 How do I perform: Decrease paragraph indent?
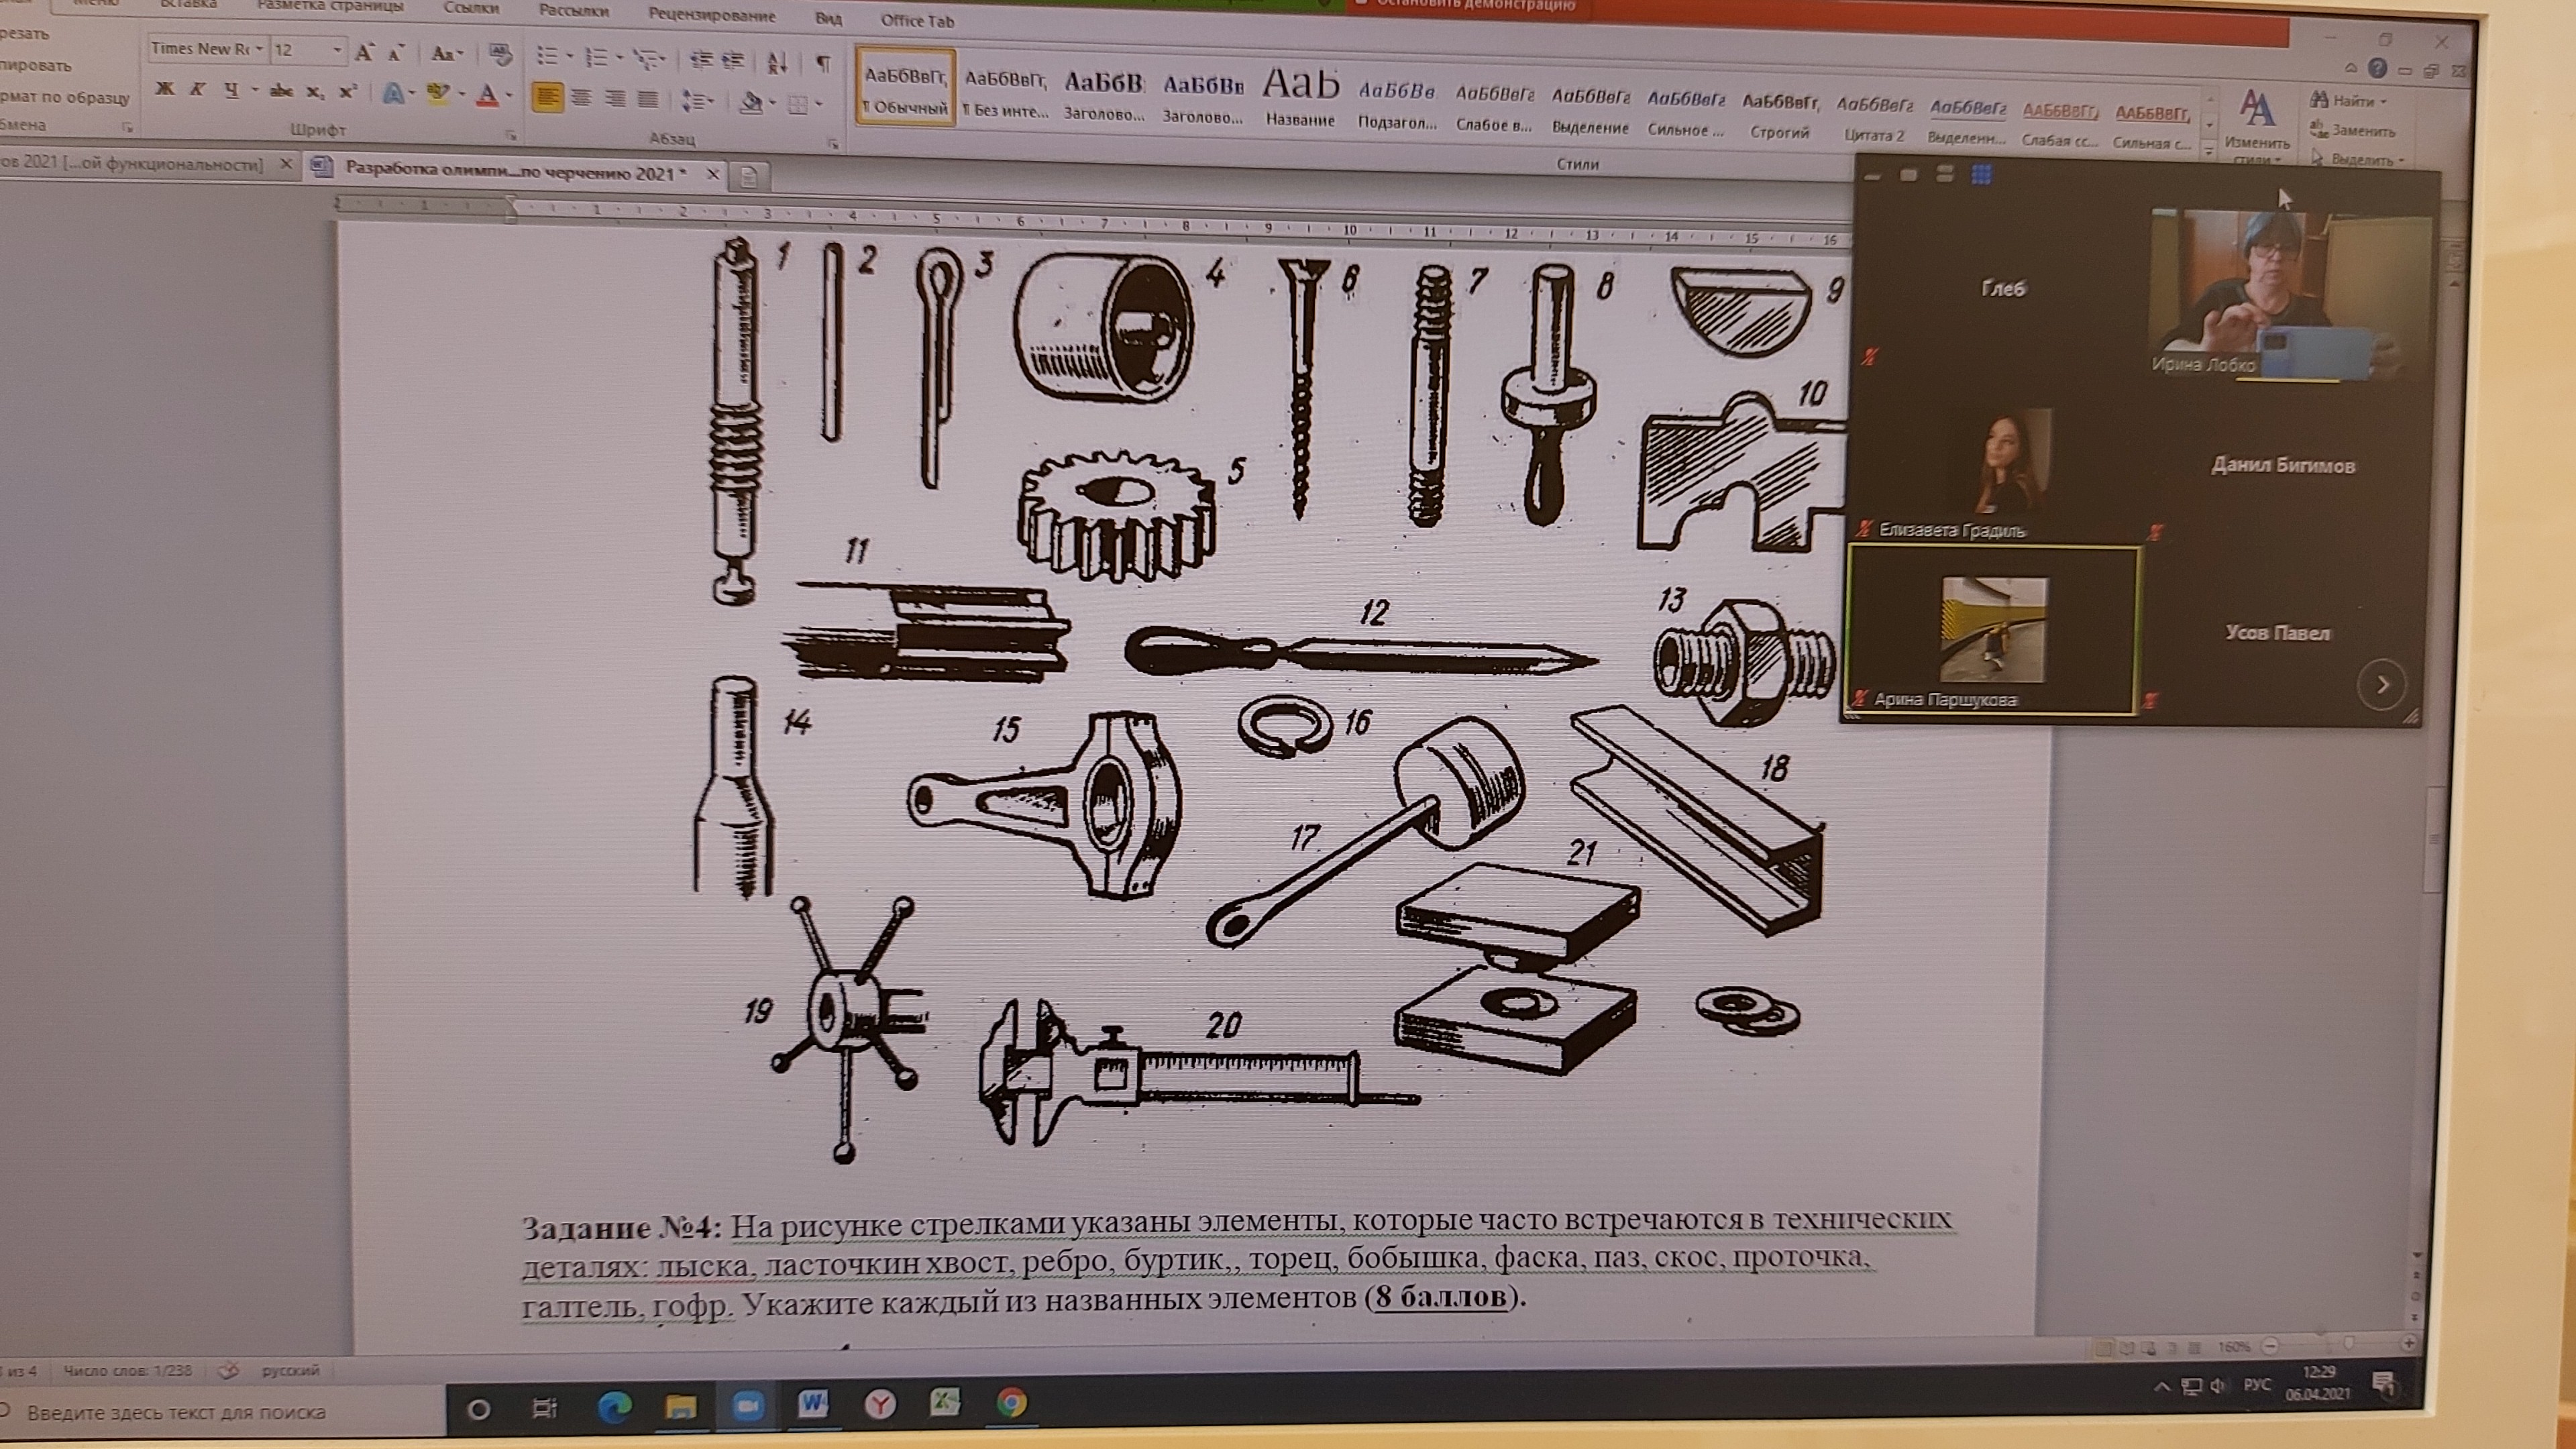[701, 60]
